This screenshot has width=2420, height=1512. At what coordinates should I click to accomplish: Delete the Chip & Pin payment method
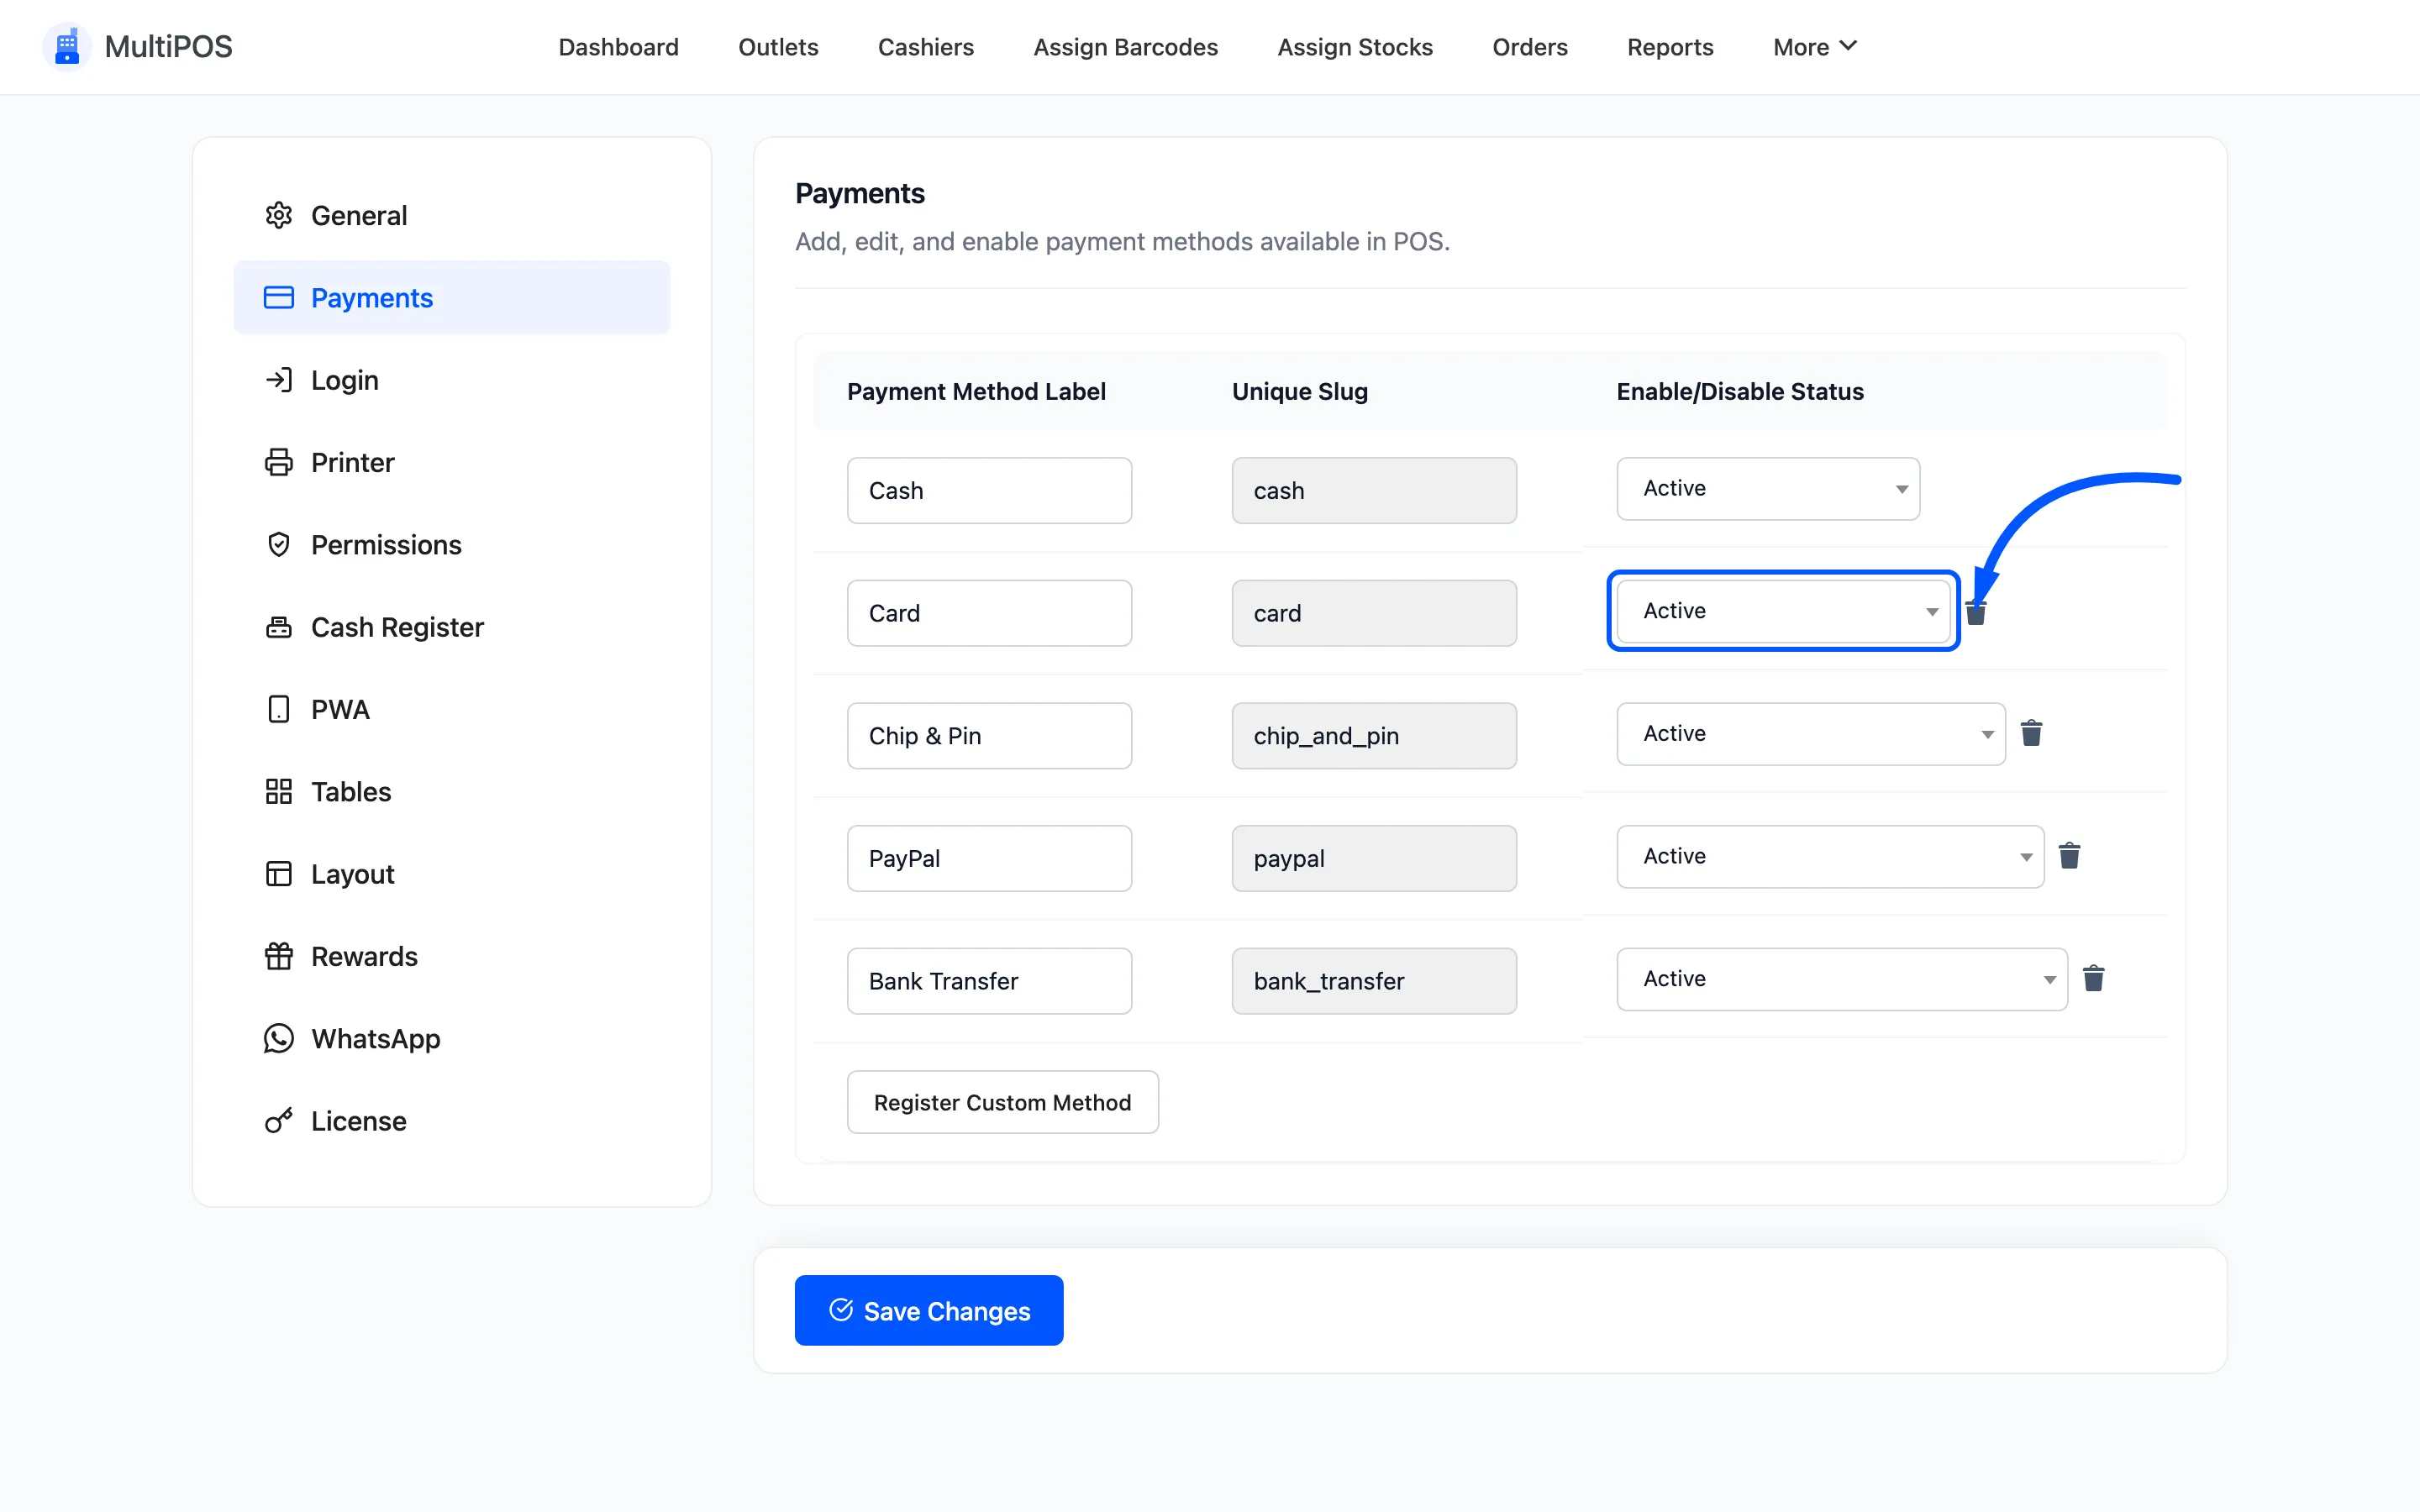[x=2031, y=733]
